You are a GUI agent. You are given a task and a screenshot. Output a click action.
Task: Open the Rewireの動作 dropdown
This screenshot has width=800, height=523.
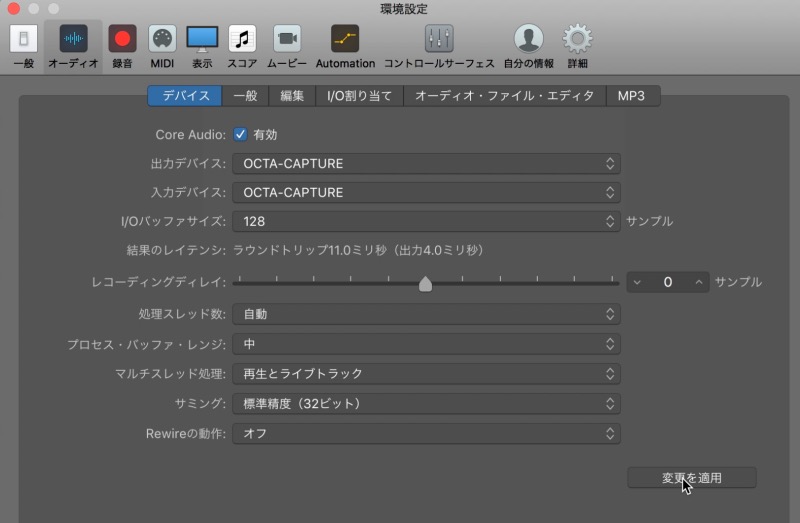(x=427, y=434)
